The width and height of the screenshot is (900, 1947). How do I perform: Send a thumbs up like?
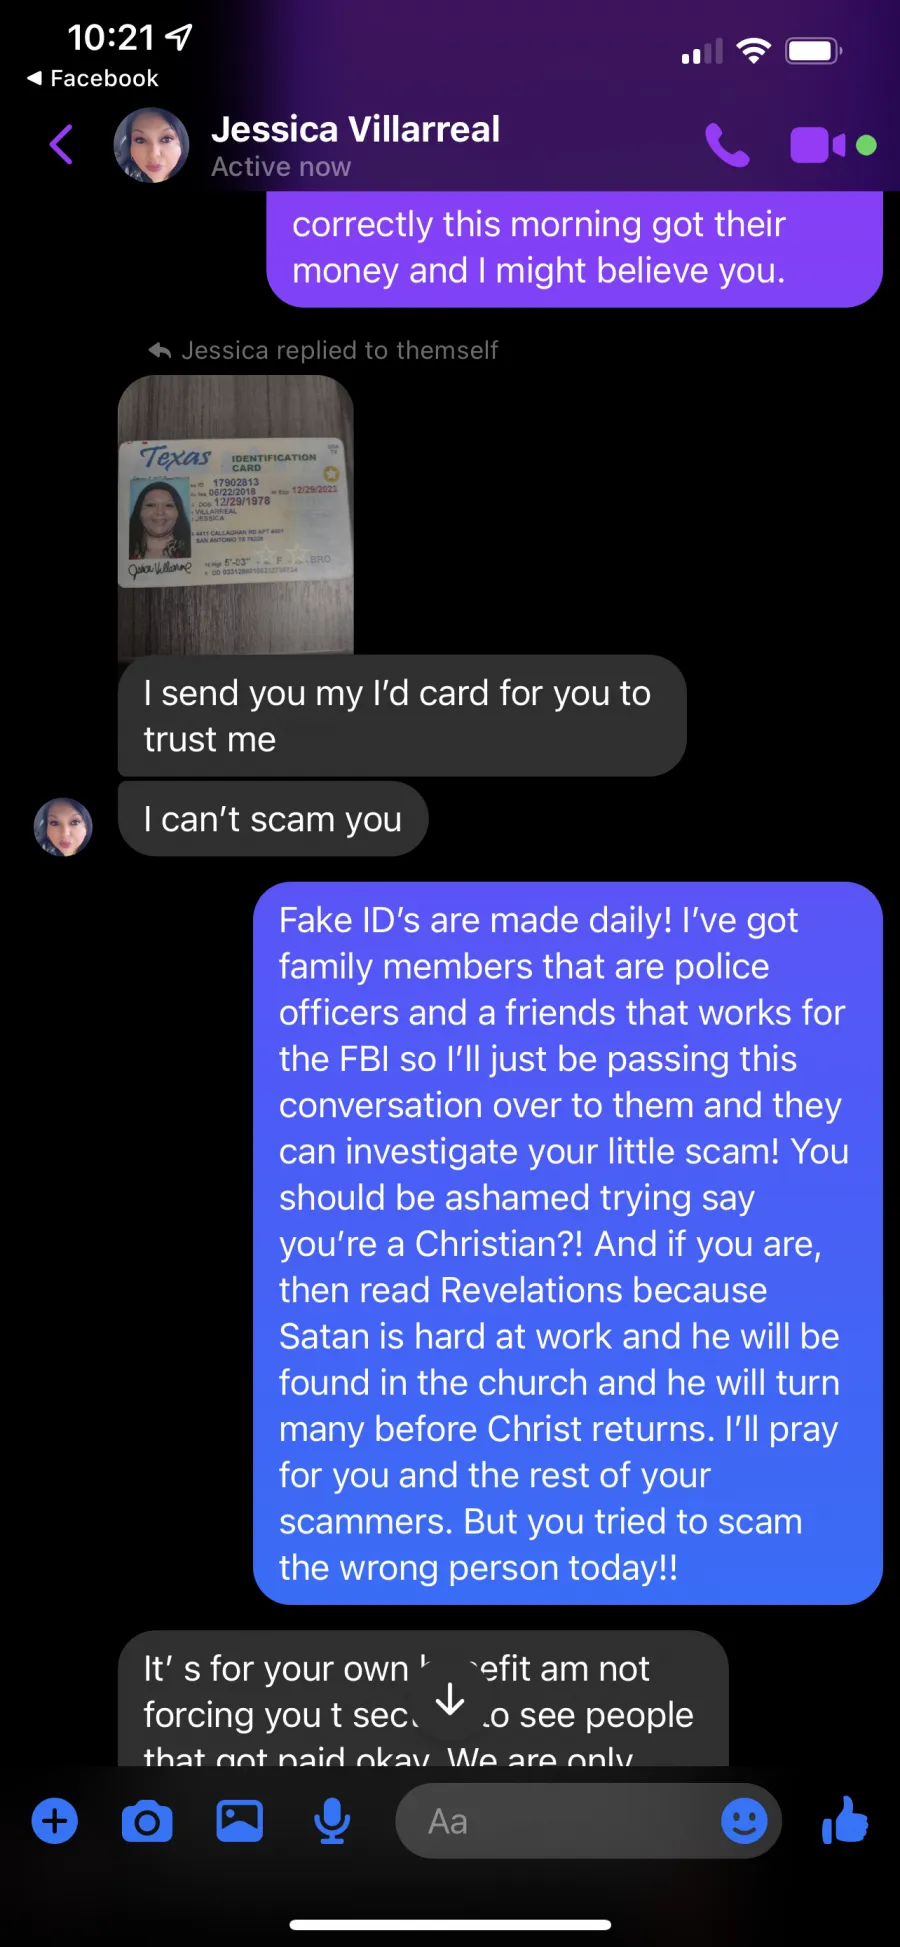[x=845, y=1820]
